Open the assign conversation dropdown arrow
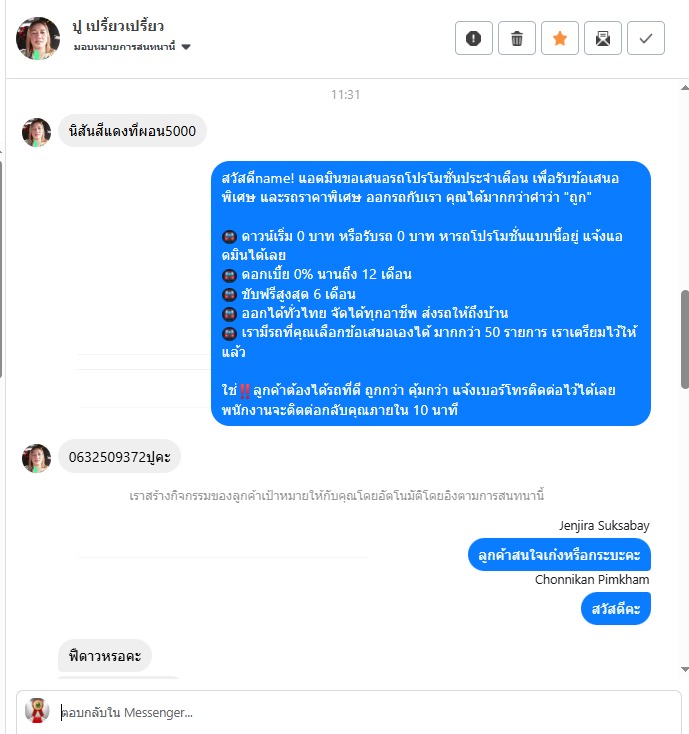 [186, 47]
